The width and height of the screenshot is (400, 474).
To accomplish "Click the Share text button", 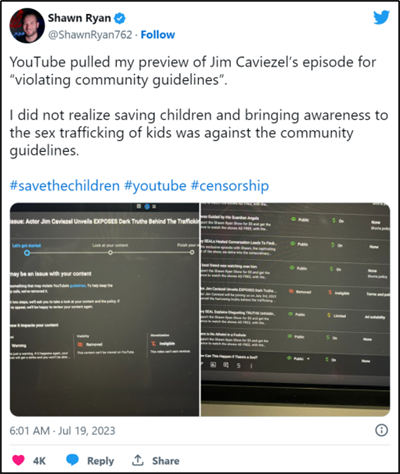I will (x=166, y=461).
